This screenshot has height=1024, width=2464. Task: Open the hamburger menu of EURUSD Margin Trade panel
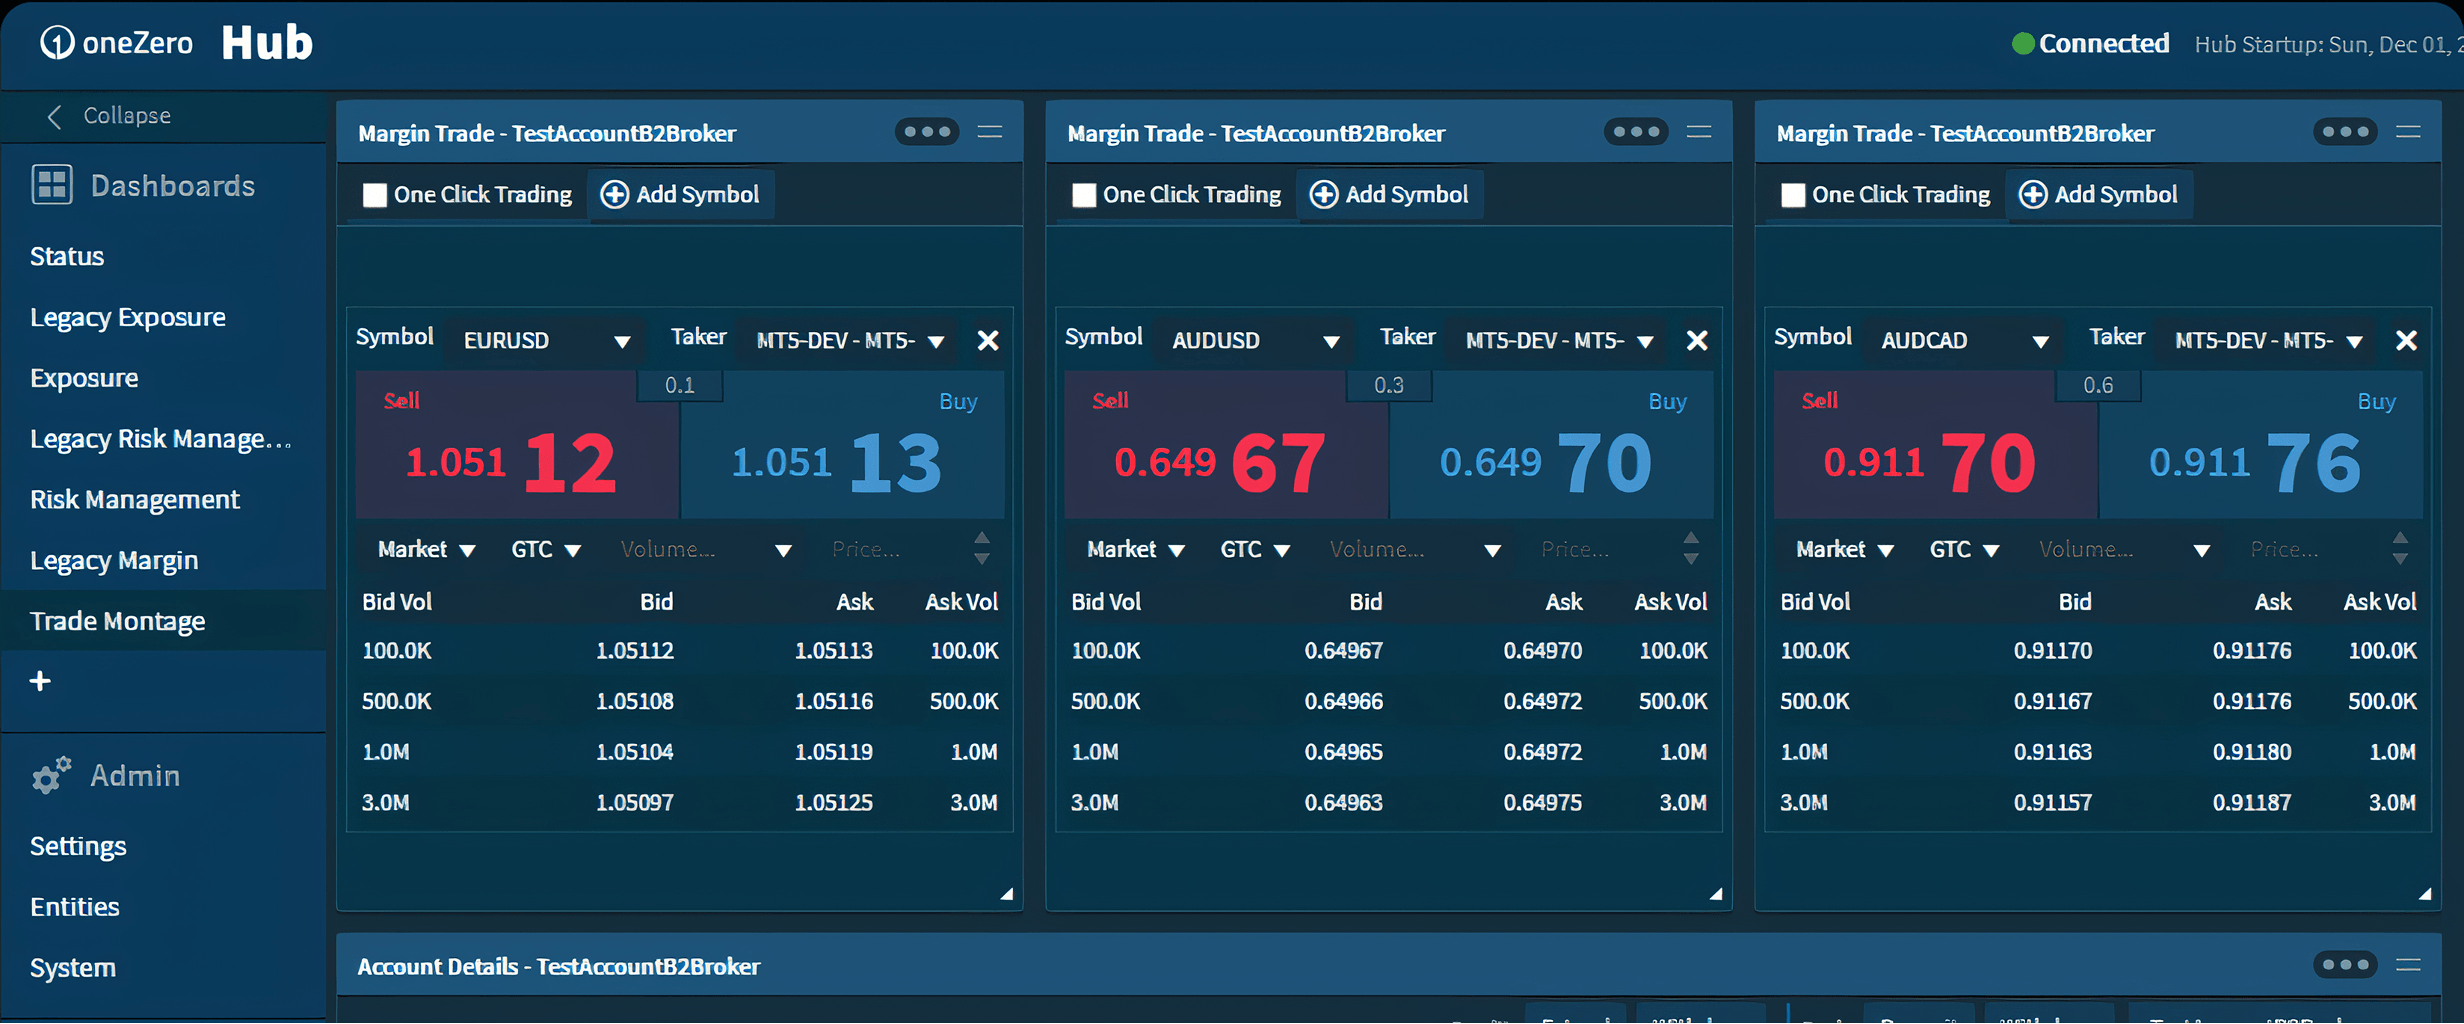(990, 132)
